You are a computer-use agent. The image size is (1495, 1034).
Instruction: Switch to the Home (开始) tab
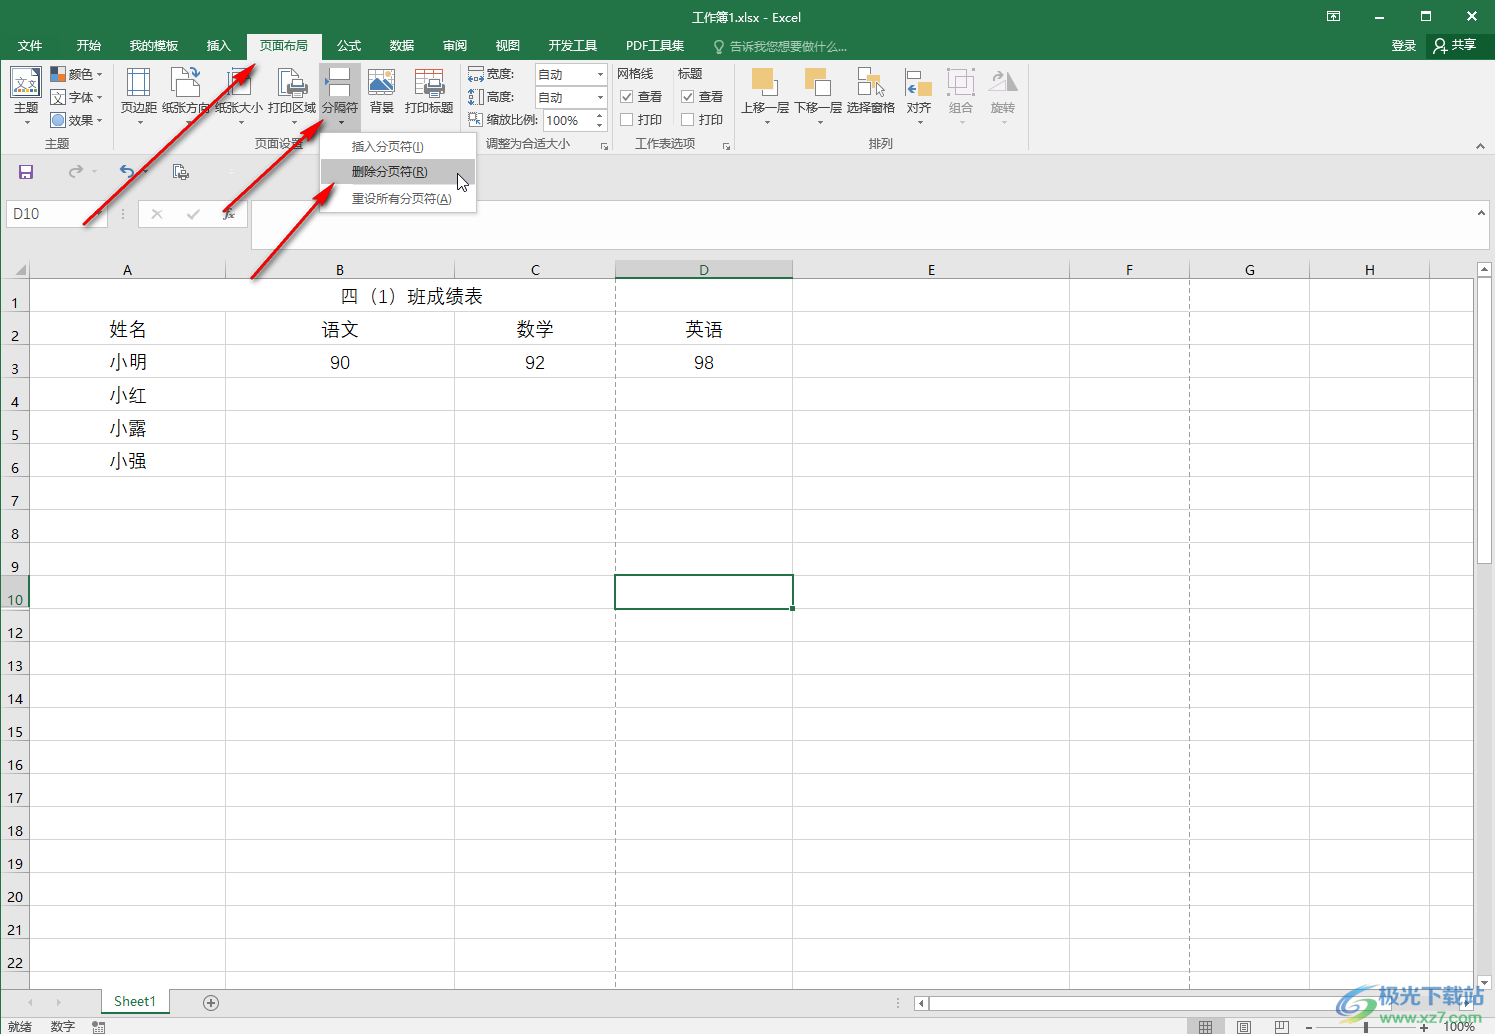[89, 45]
